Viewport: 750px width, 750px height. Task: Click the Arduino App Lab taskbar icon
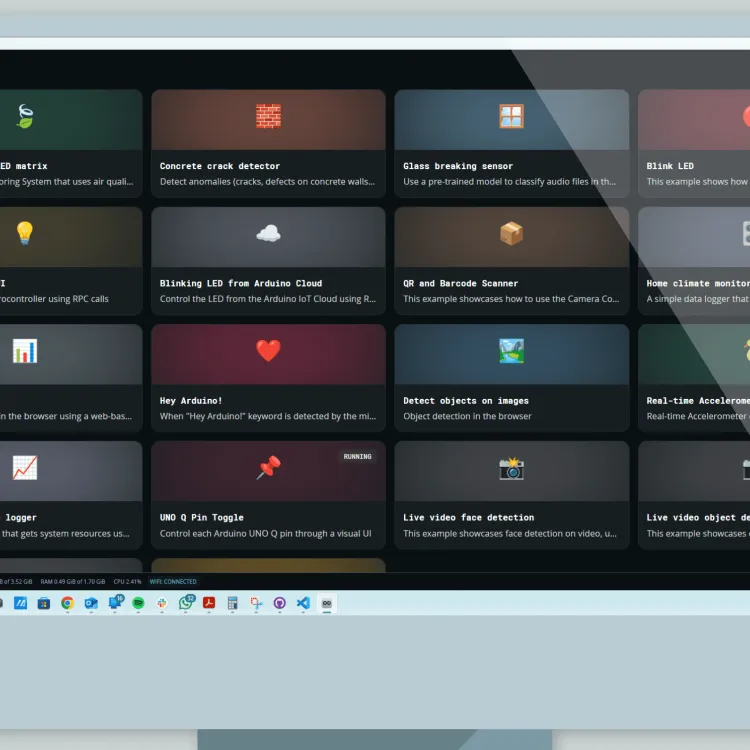(x=327, y=603)
